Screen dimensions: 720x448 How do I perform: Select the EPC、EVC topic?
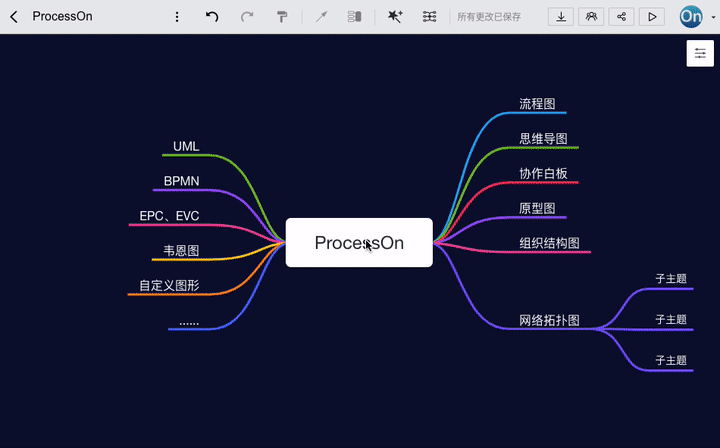coord(169,216)
